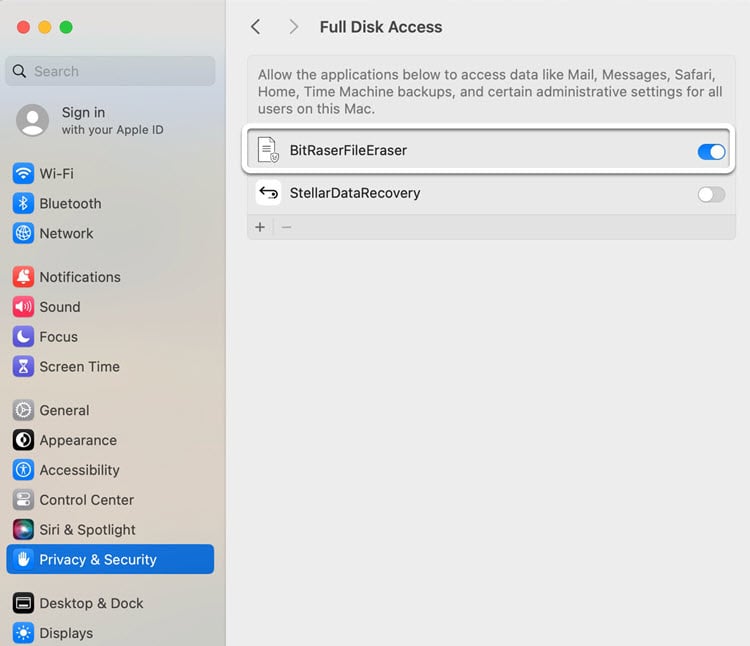Open the Sound speaker icon
This screenshot has width=750, height=646.
click(x=23, y=307)
